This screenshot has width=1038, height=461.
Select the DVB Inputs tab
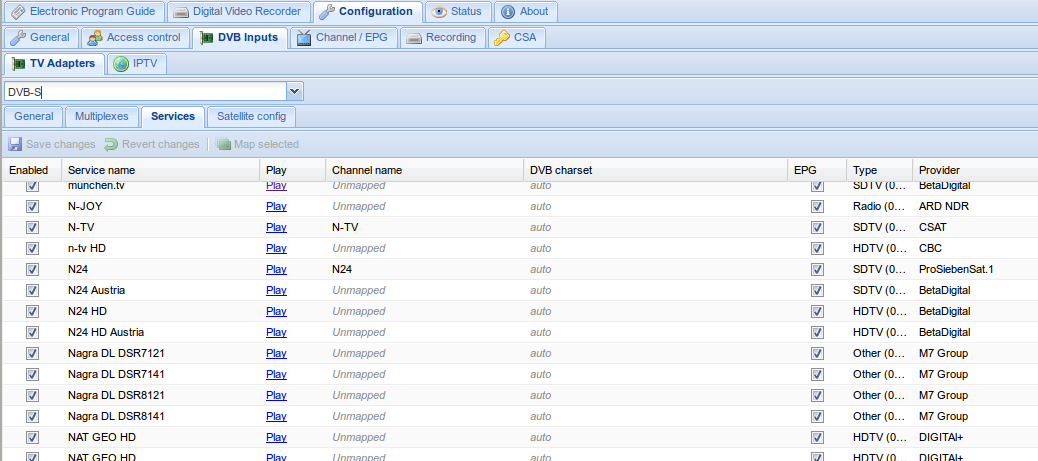[240, 38]
